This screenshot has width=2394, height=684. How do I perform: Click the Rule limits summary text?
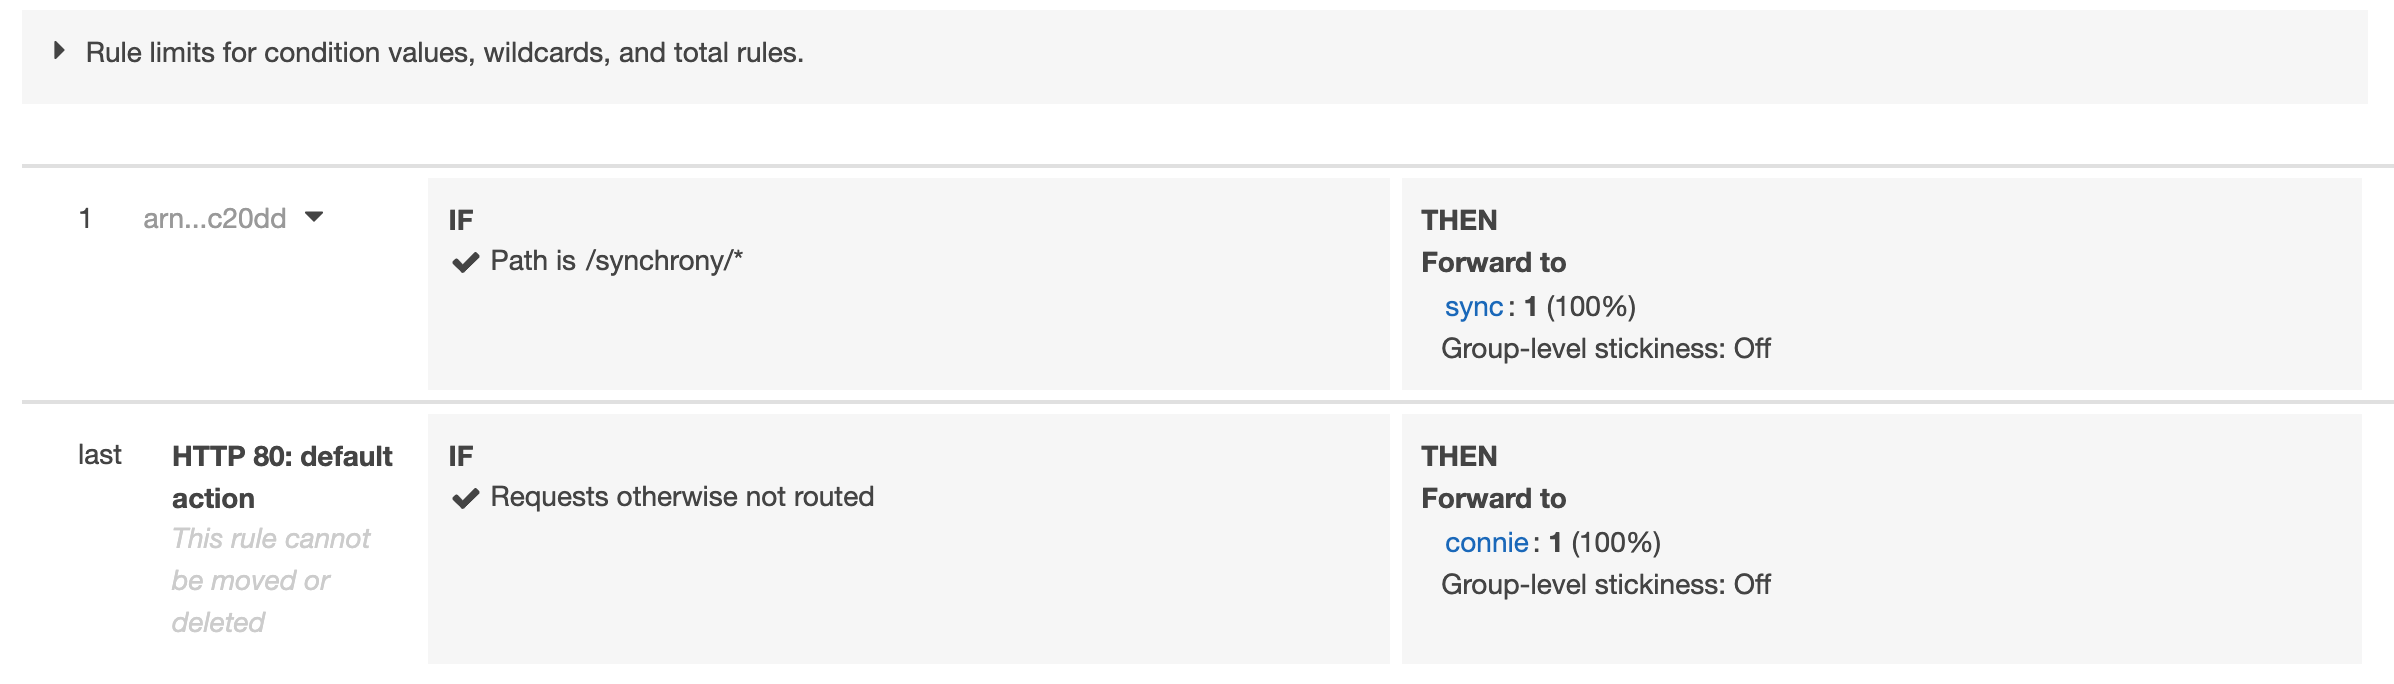[444, 52]
